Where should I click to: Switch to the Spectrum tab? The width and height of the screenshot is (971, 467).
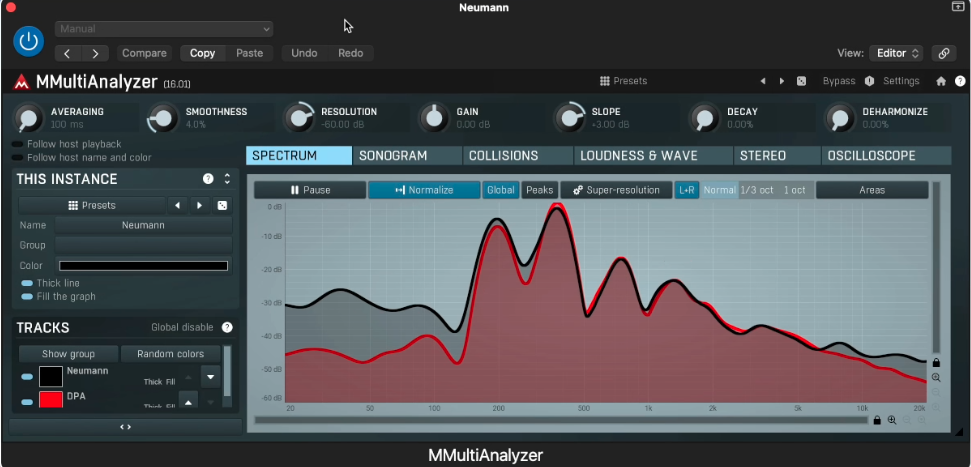[x=299, y=155]
